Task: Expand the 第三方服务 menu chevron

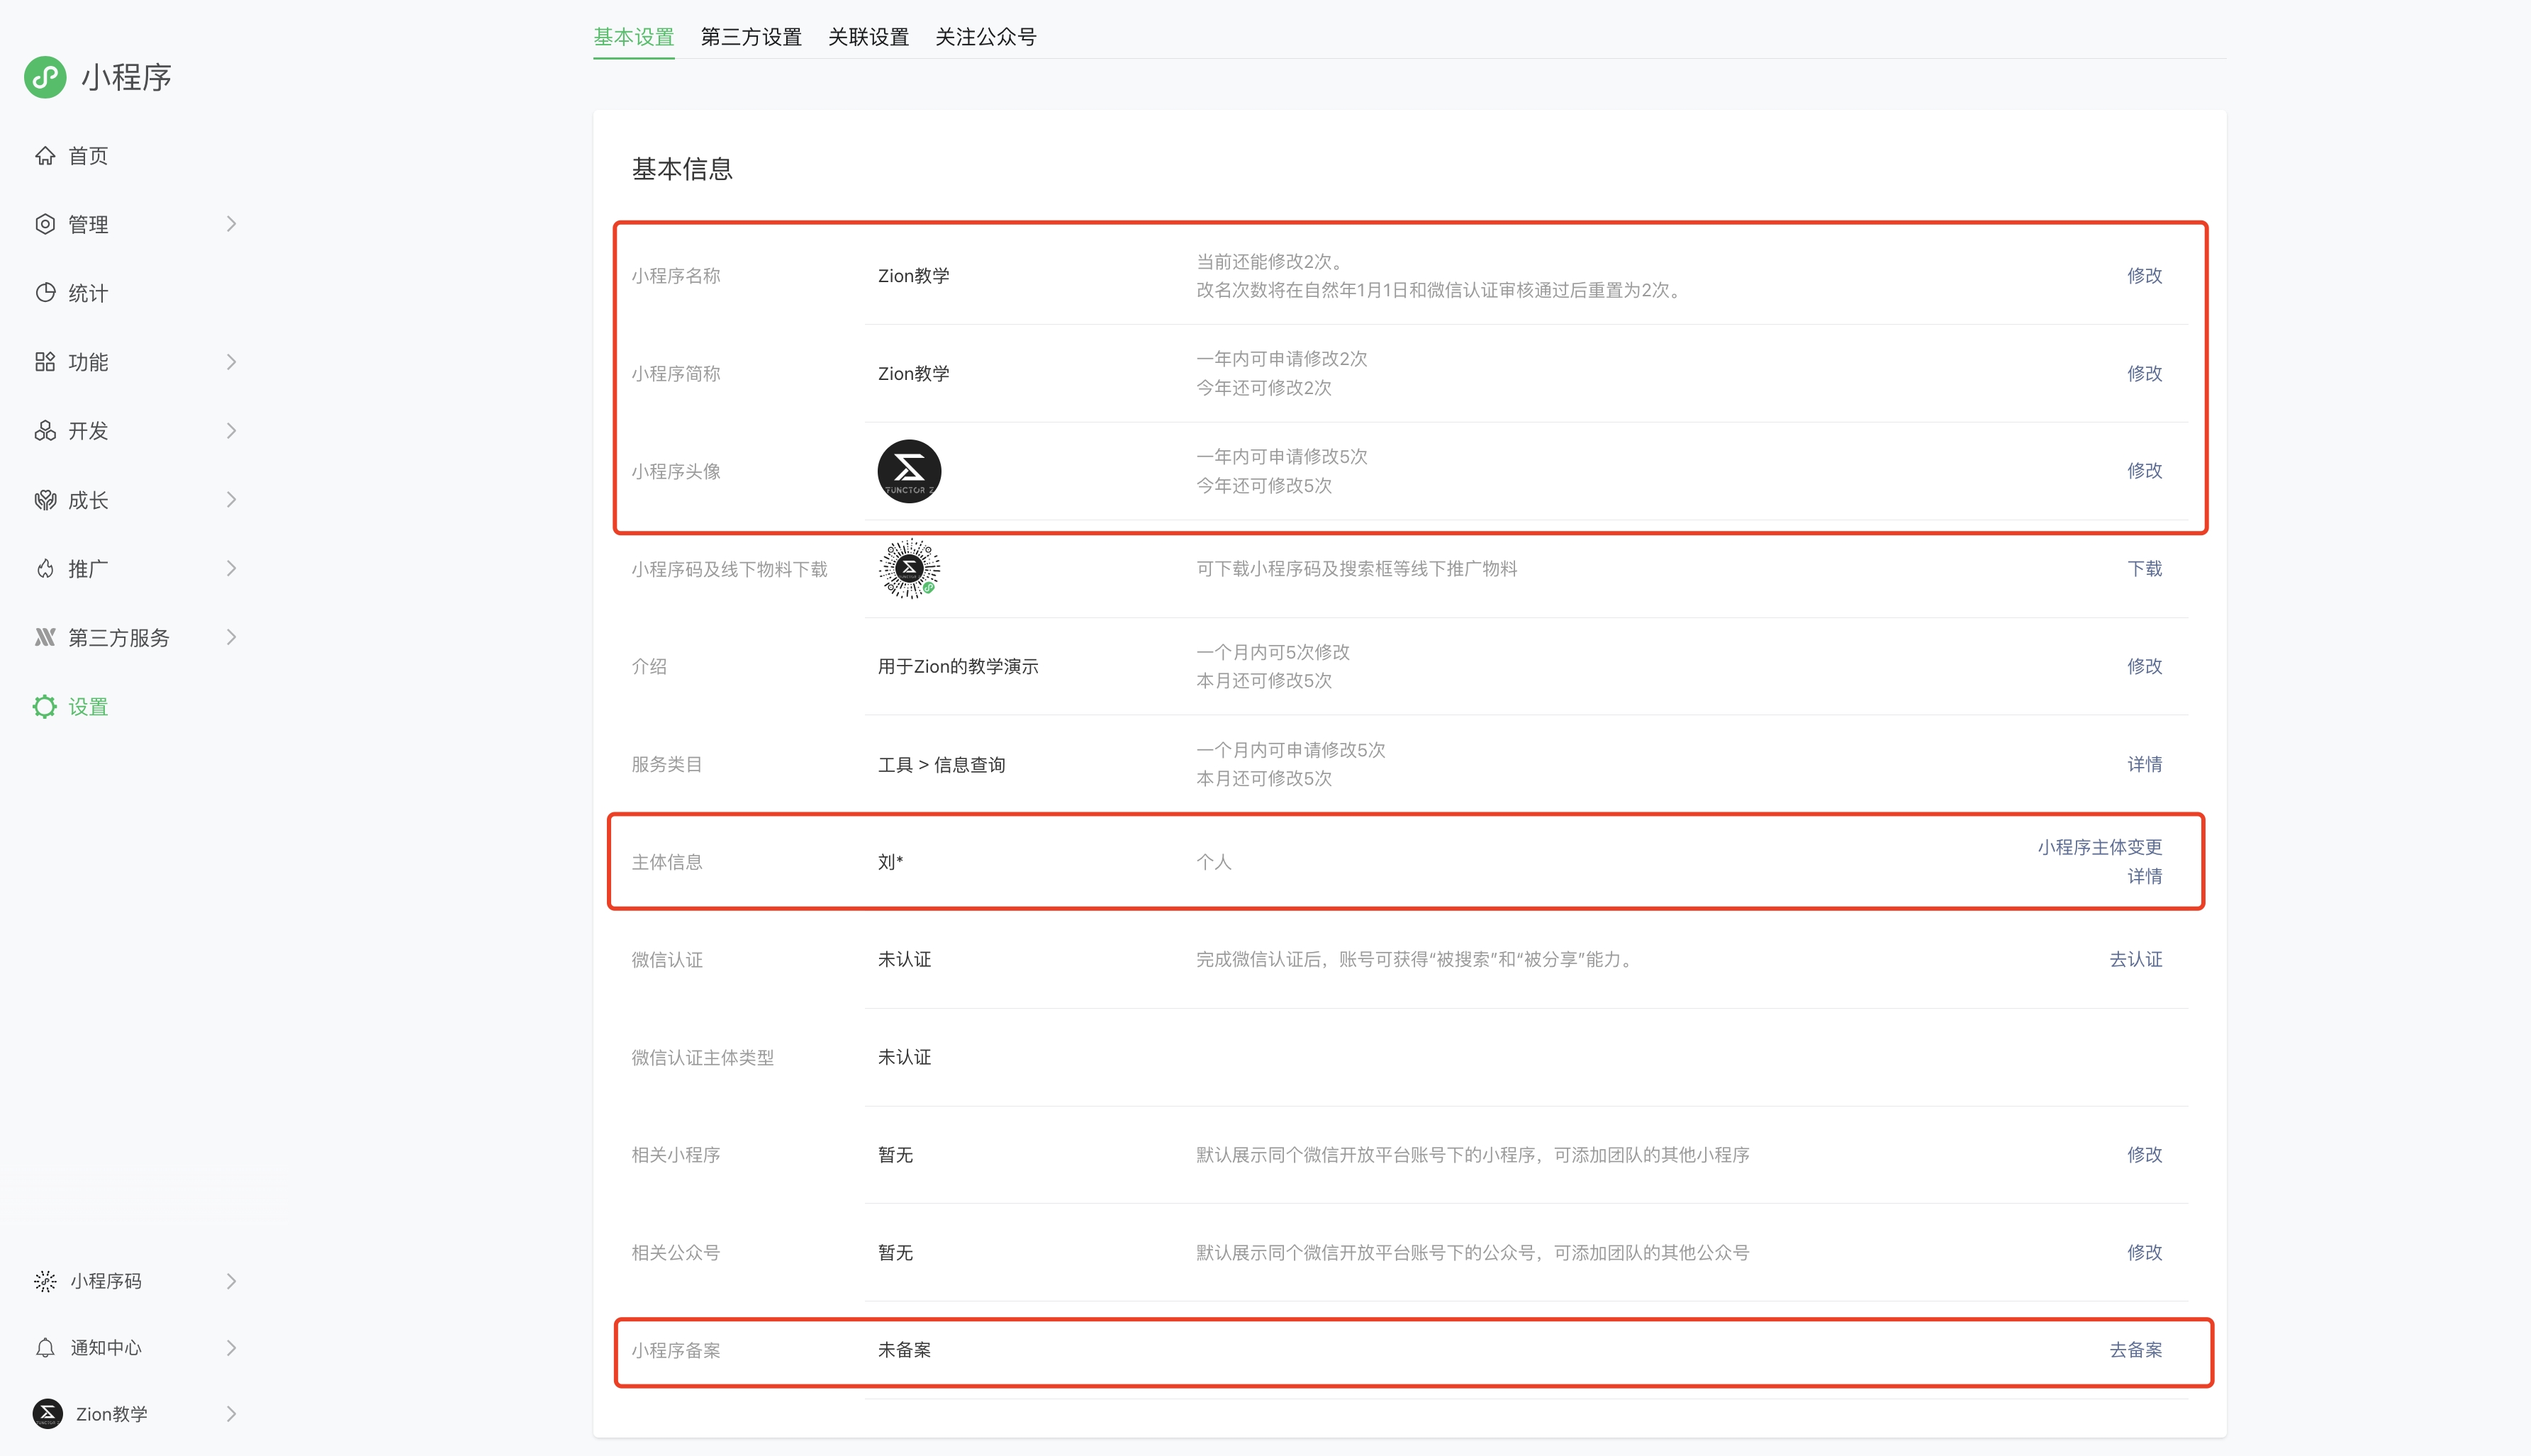Action: (x=231, y=638)
